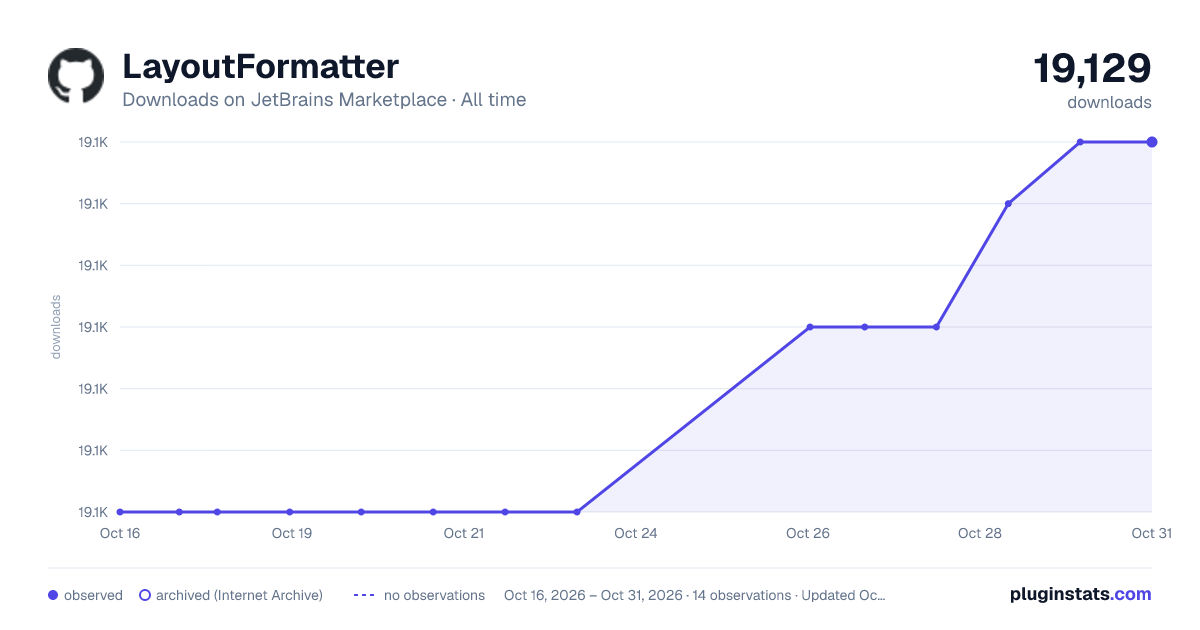Click the 'Downloads on JetBrains Marketplace · All time' subtitle
Viewport: 1200px width, 630px height.
(x=324, y=100)
